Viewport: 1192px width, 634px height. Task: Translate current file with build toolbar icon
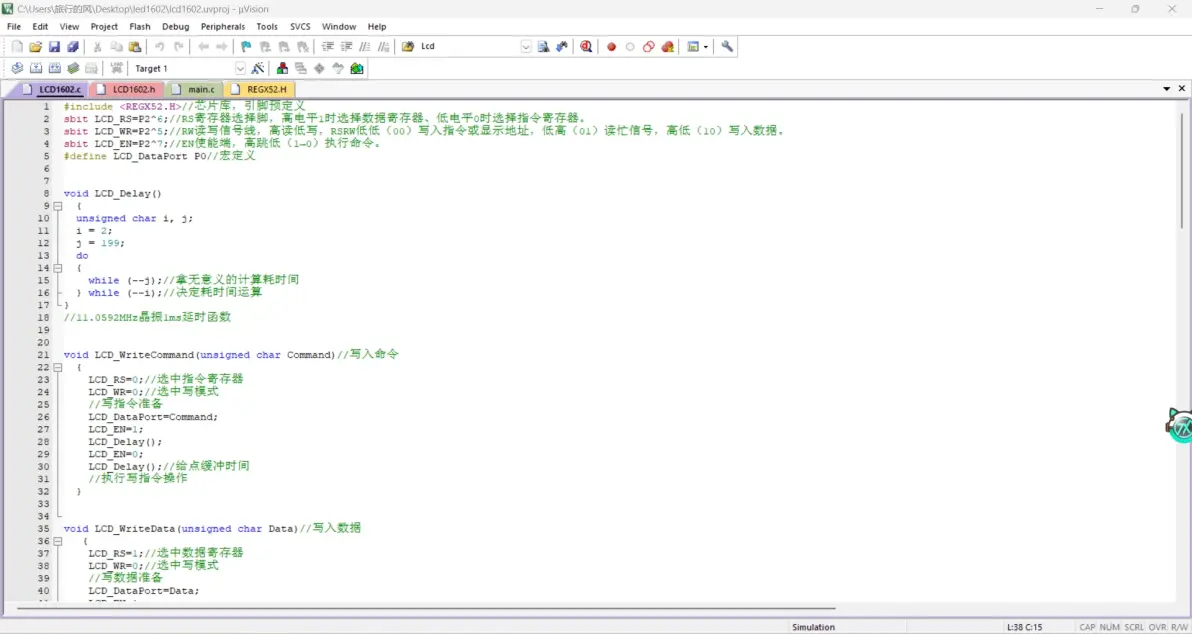tap(17, 68)
